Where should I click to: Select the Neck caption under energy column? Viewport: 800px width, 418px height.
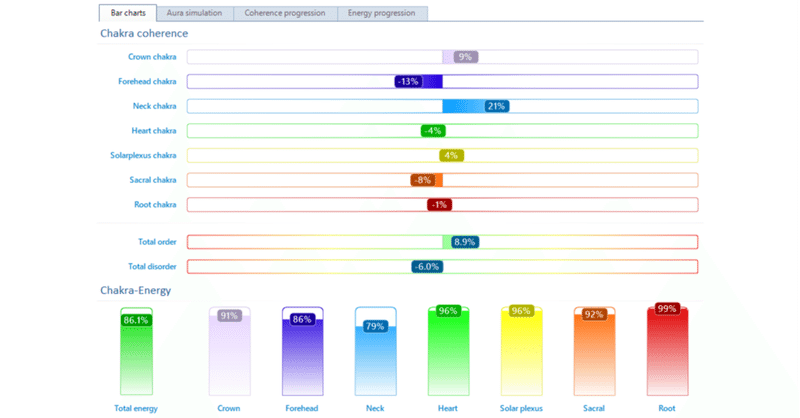375,408
